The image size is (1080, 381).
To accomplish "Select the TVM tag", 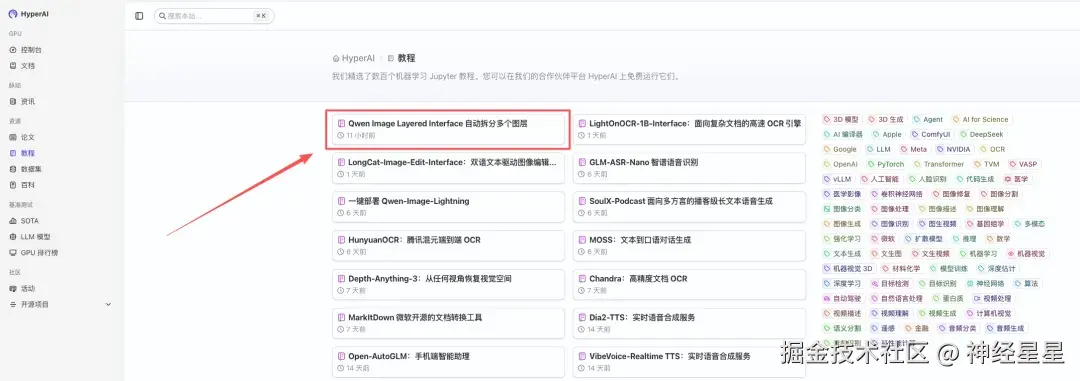I will [986, 164].
